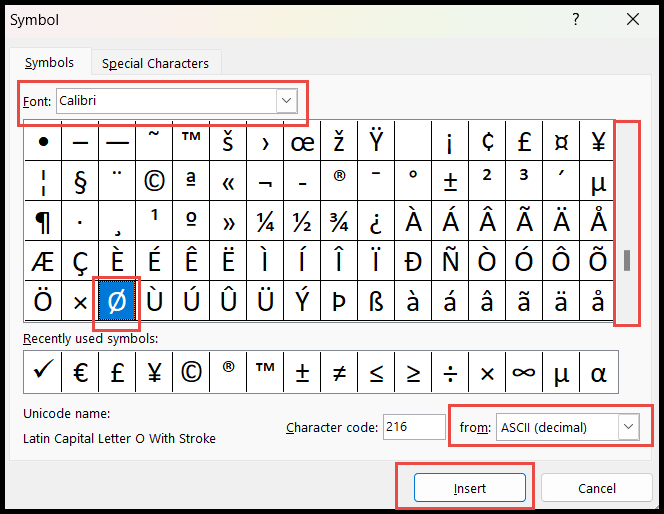Switch to Special Characters tab
The image size is (664, 514).
(x=155, y=64)
